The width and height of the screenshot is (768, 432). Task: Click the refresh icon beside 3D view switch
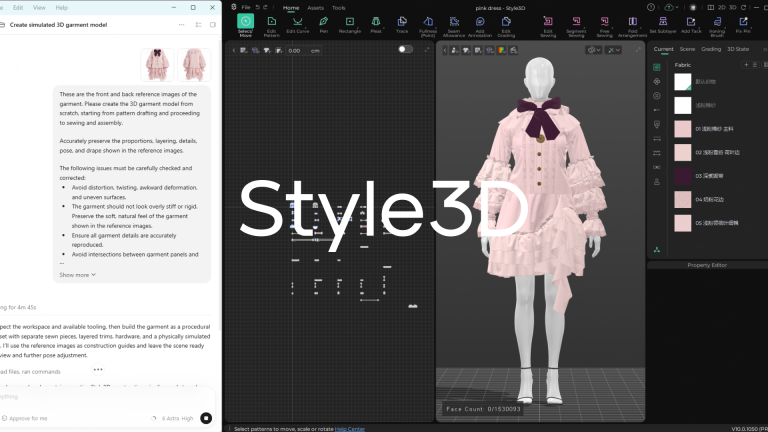(744, 7)
